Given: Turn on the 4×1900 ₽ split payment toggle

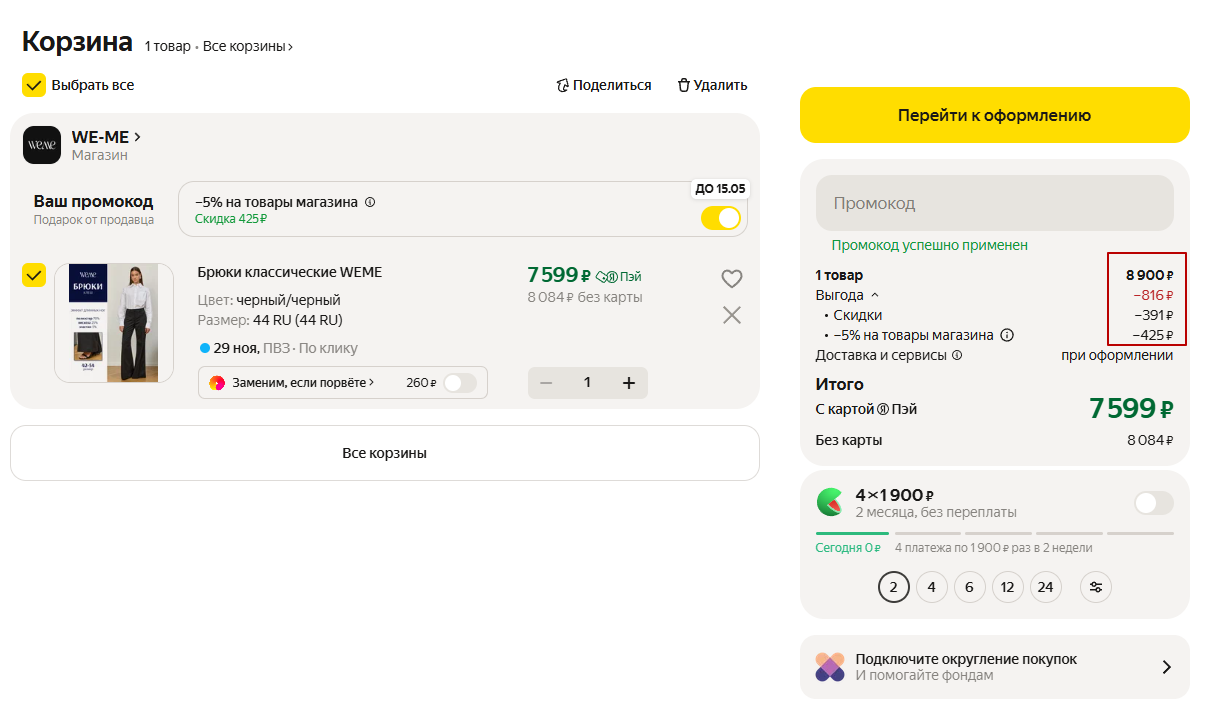Looking at the screenshot, I should point(1153,503).
